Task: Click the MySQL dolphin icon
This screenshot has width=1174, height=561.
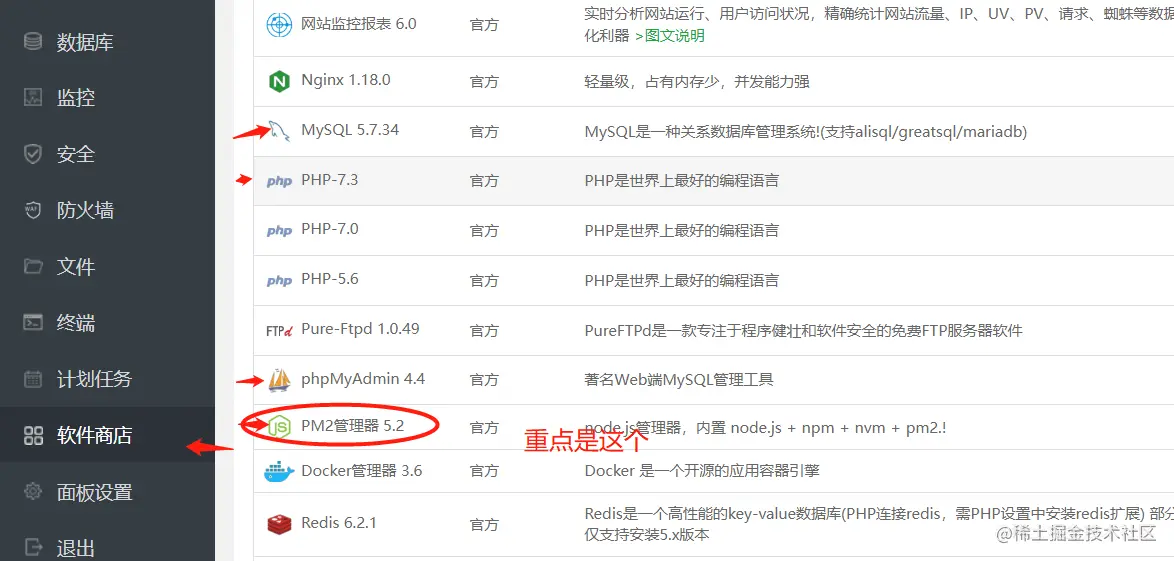Action: [x=279, y=131]
